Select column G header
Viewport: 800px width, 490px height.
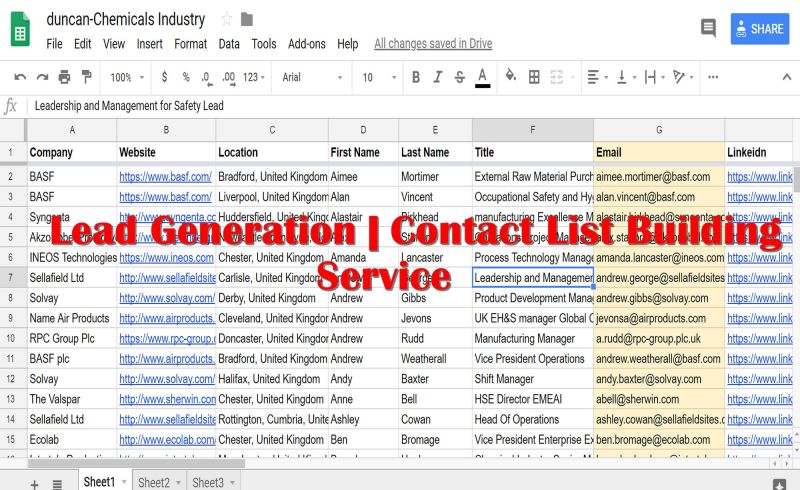pyautogui.click(x=659, y=130)
